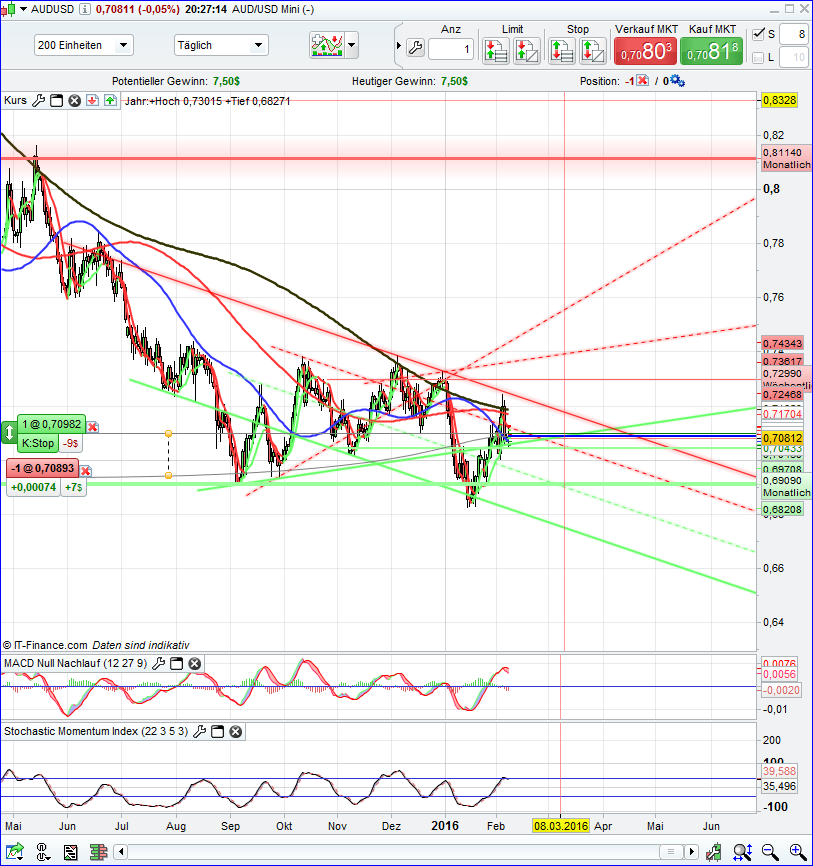Screen dimensions: 813x866
Task: Expand the arrow next to the indicators icon
Action: 351,45
